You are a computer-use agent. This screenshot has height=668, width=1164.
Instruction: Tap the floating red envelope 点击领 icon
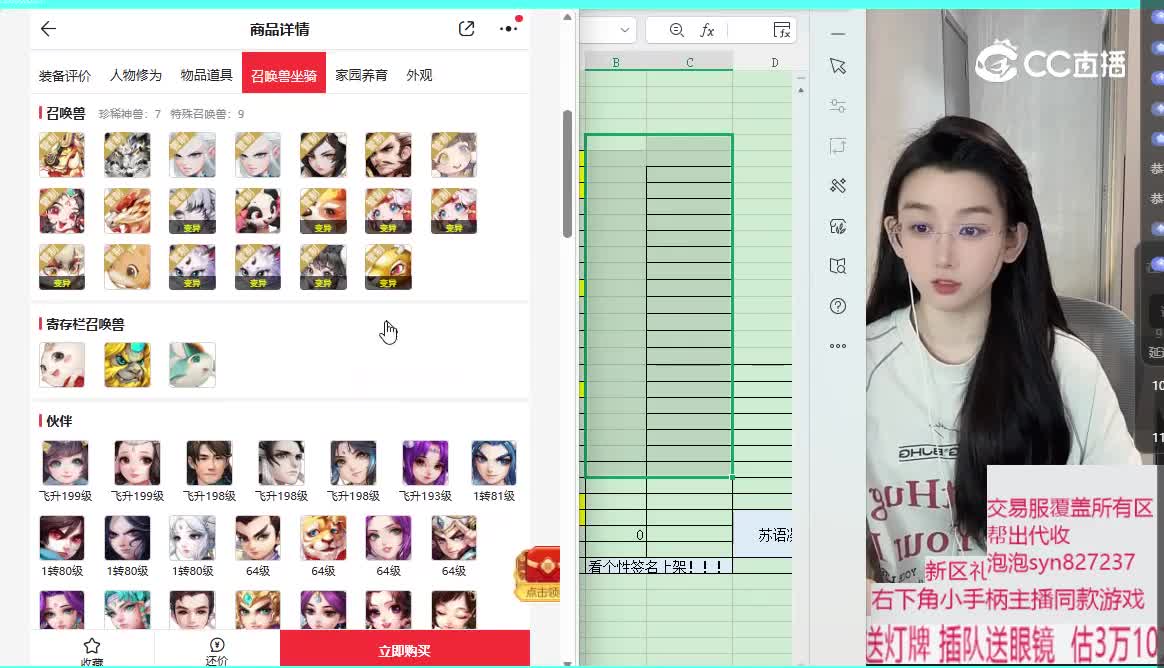click(x=539, y=574)
